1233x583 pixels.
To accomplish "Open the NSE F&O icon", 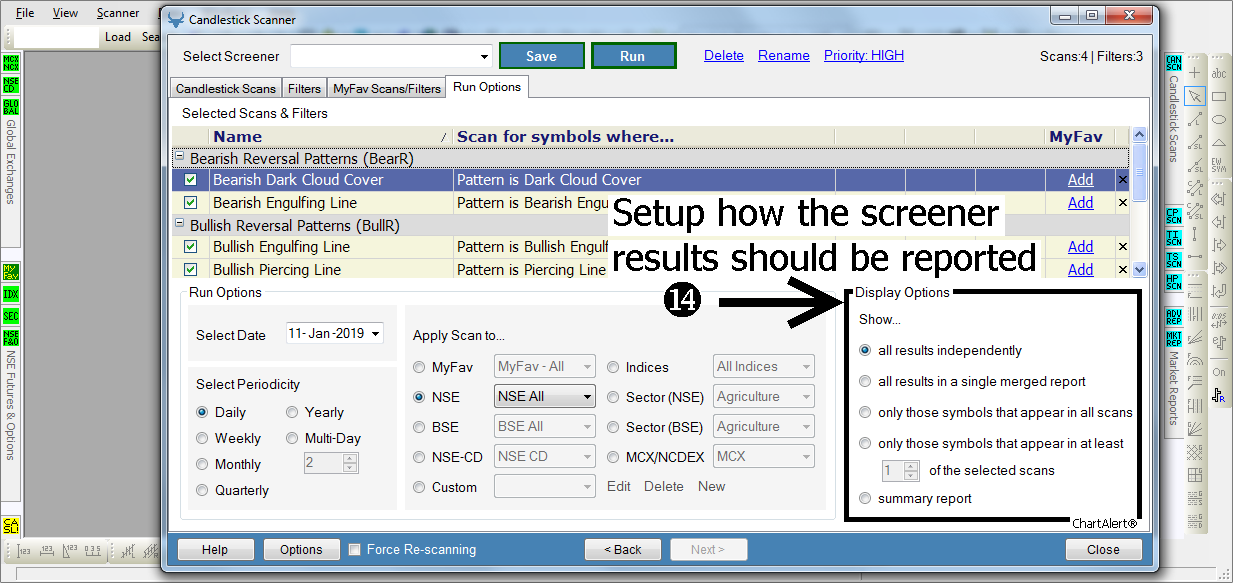I will (11, 338).
